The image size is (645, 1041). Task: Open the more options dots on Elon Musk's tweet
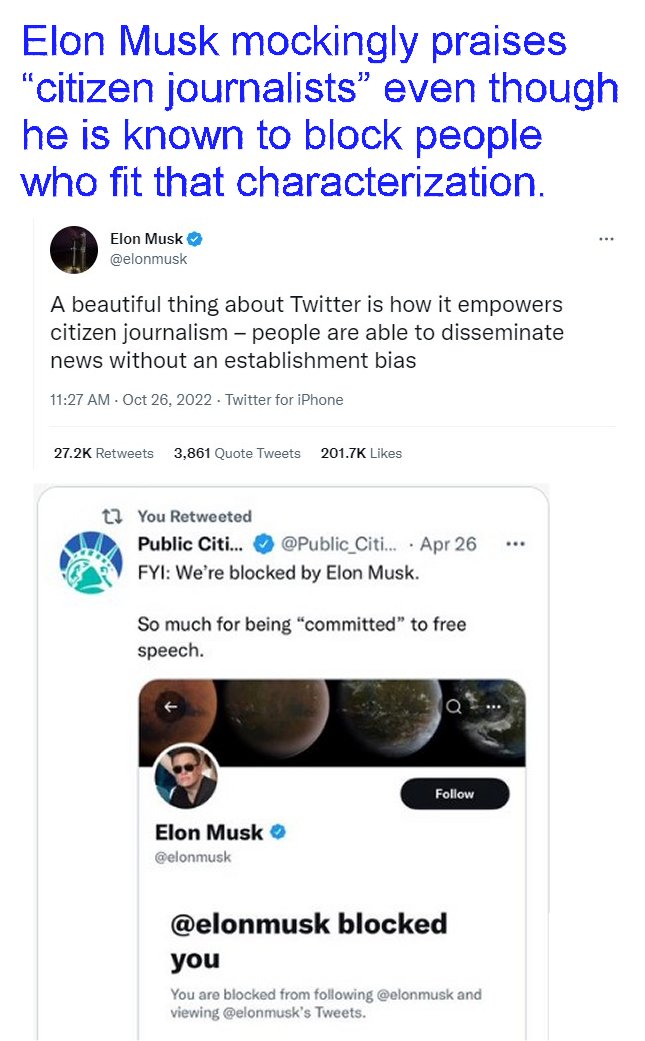(605, 239)
